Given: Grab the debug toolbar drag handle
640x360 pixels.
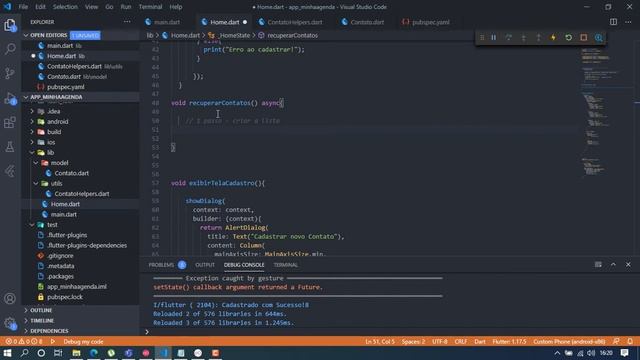Looking at the screenshot, I should 482,38.
